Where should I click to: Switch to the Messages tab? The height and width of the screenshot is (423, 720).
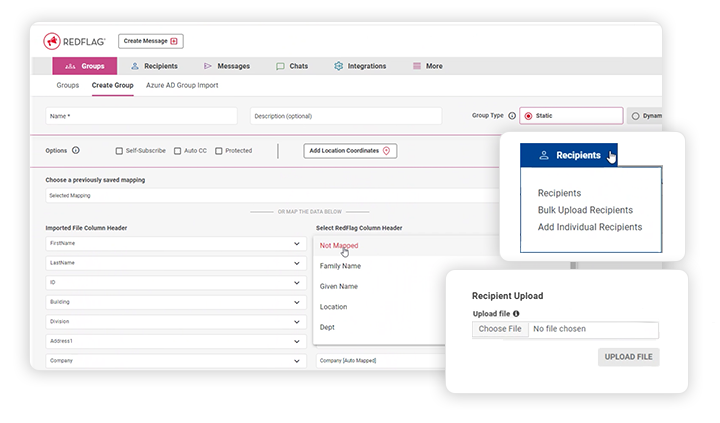coord(227,66)
